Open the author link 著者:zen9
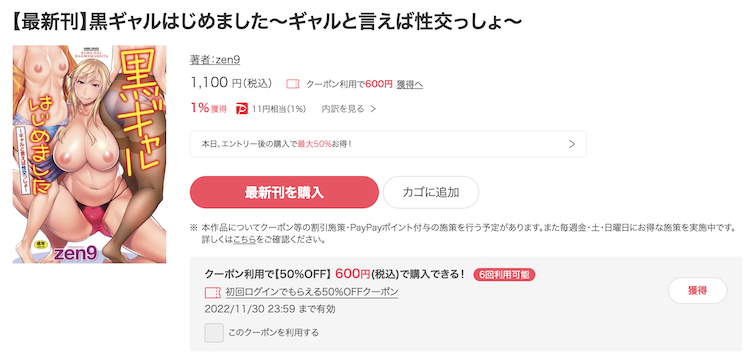 point(215,60)
